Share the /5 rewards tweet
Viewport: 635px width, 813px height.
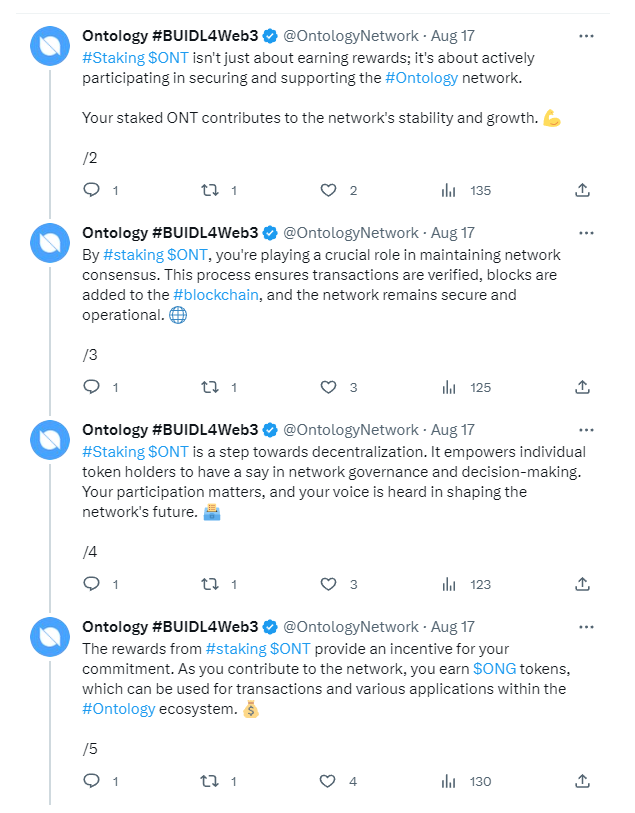click(582, 781)
